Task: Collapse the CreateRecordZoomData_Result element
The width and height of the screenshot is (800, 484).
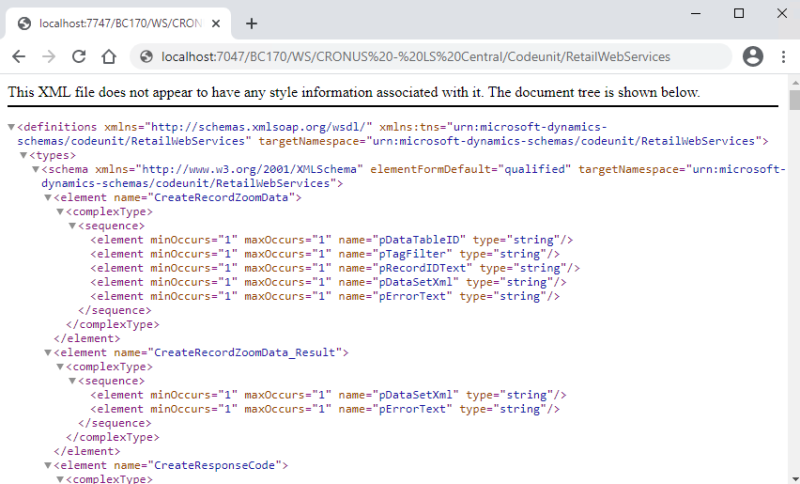Action: [x=49, y=353]
